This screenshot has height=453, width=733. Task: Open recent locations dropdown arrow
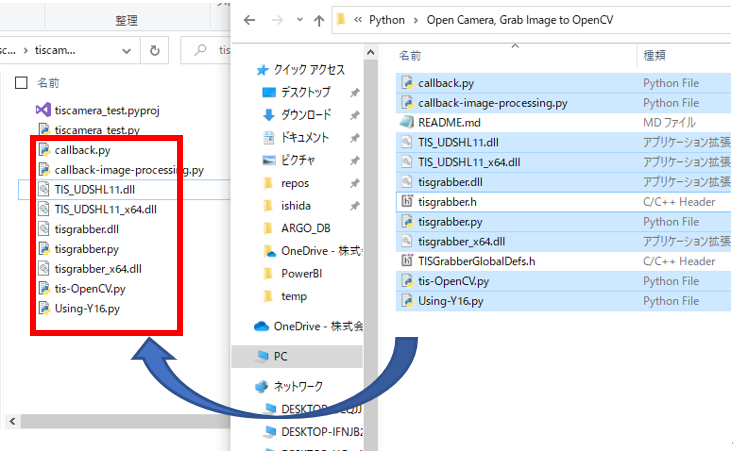(x=300, y=20)
